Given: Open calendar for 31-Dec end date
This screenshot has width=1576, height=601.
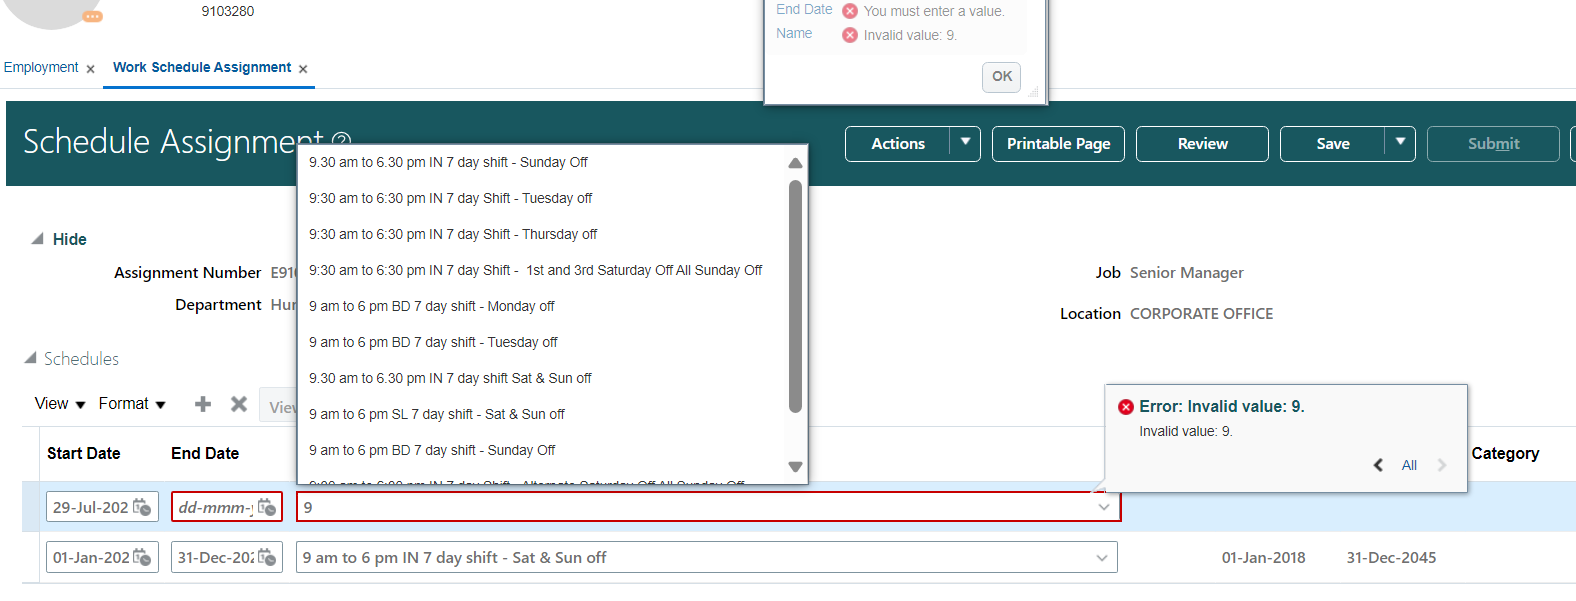Looking at the screenshot, I should coord(267,557).
